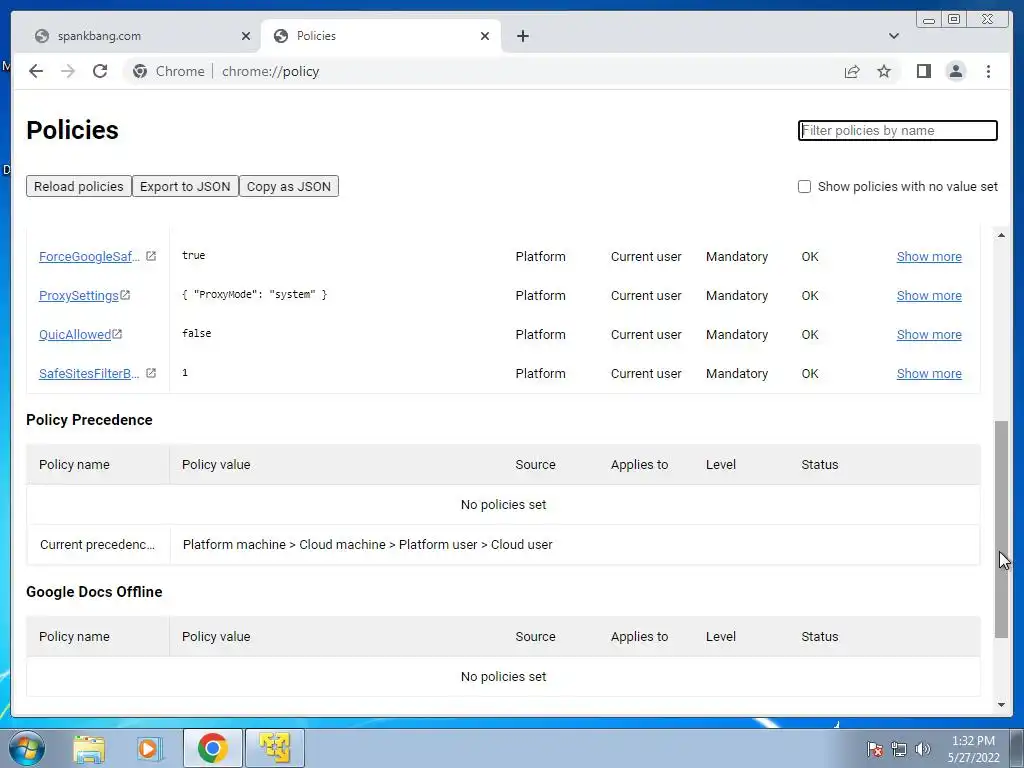Open the tab search dropdown arrow
The height and width of the screenshot is (768, 1024).
(x=893, y=36)
